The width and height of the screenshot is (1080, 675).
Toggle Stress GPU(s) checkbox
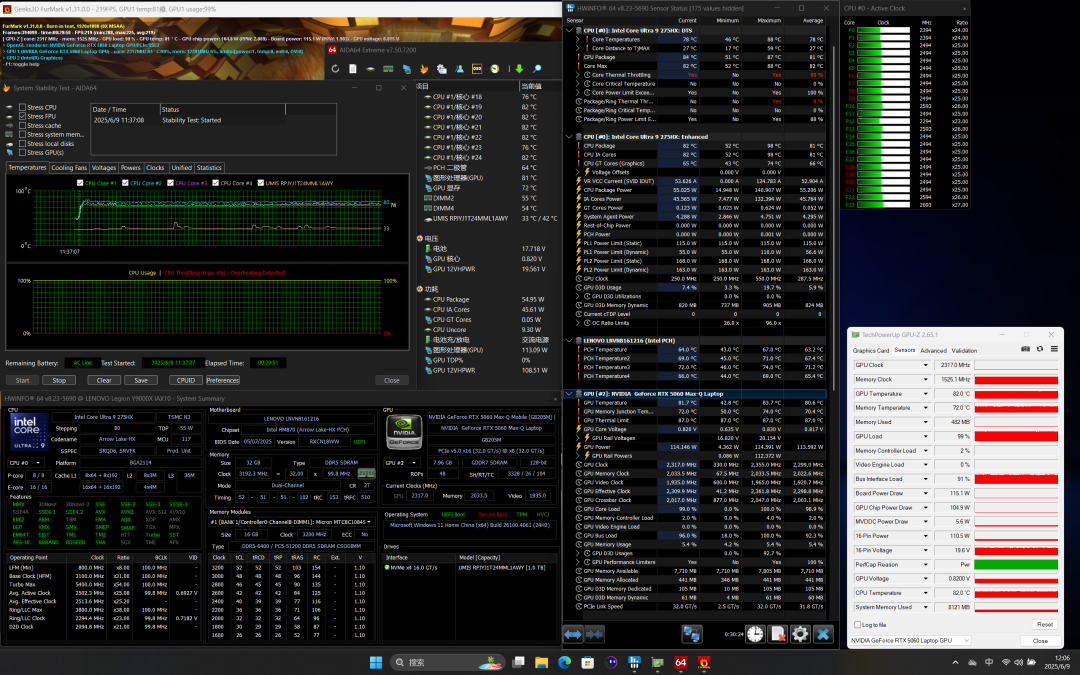23,152
